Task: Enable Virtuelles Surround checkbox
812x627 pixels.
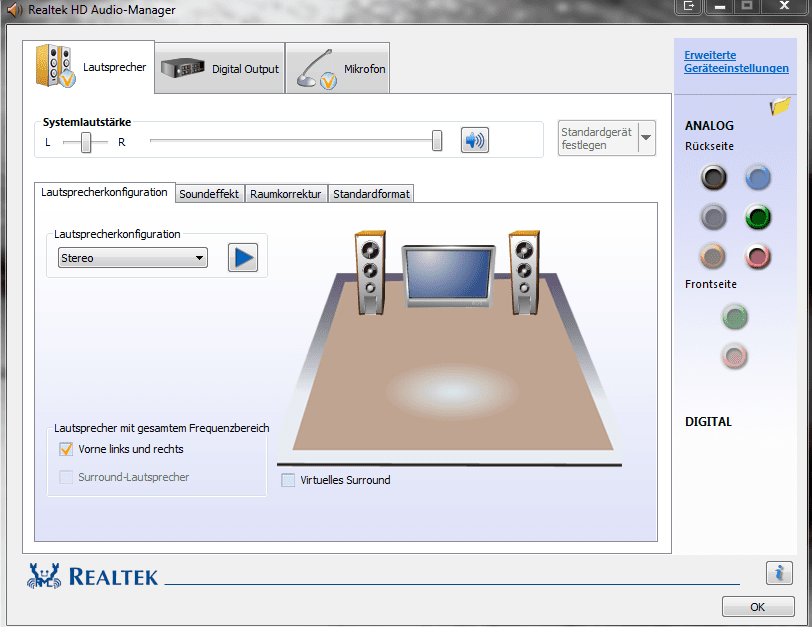Action: (x=288, y=480)
